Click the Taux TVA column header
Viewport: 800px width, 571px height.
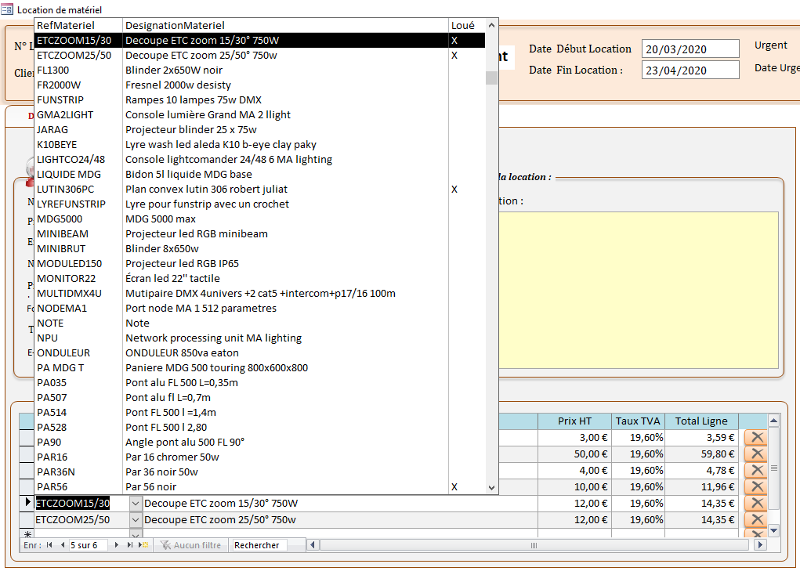pos(638,421)
